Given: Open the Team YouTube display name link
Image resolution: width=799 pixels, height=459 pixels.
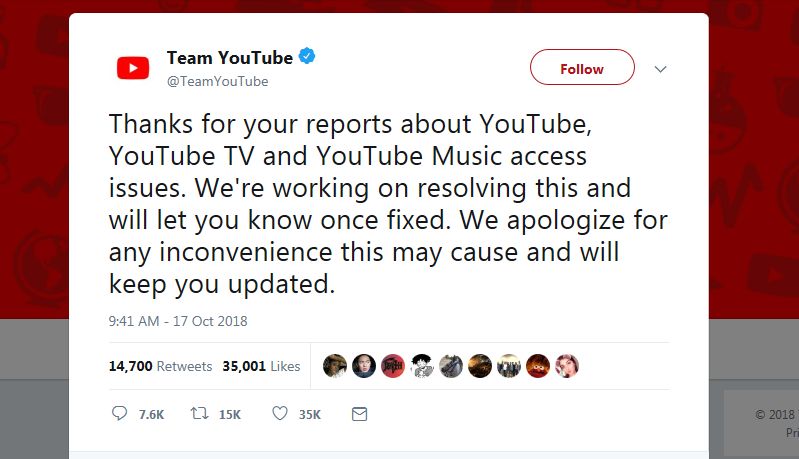Looking at the screenshot, I should [229, 57].
